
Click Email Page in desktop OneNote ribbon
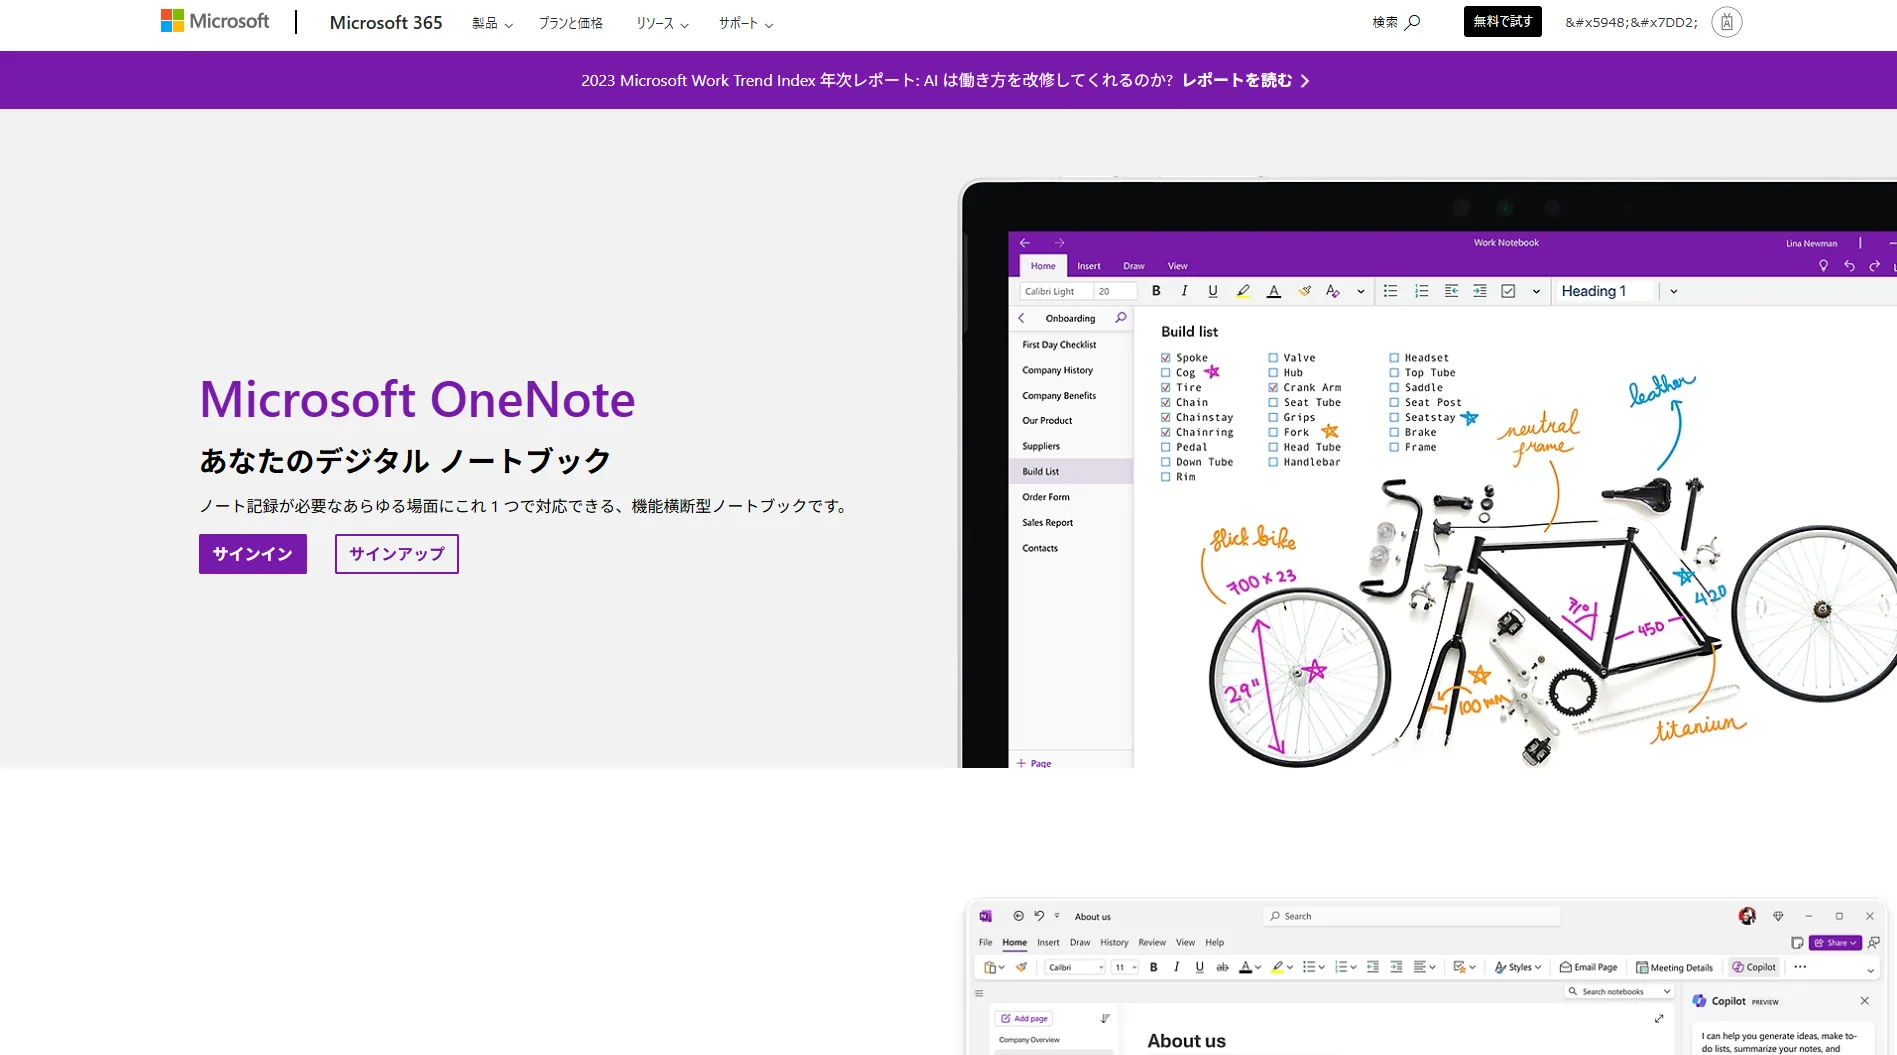1588,967
